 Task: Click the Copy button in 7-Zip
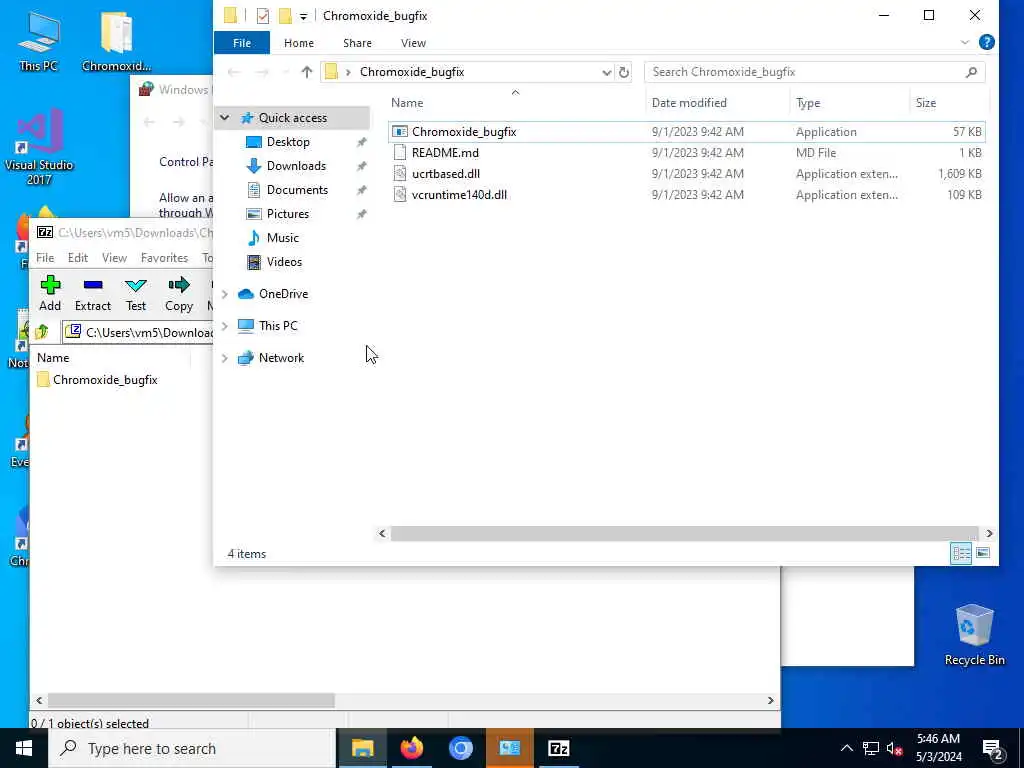click(179, 293)
